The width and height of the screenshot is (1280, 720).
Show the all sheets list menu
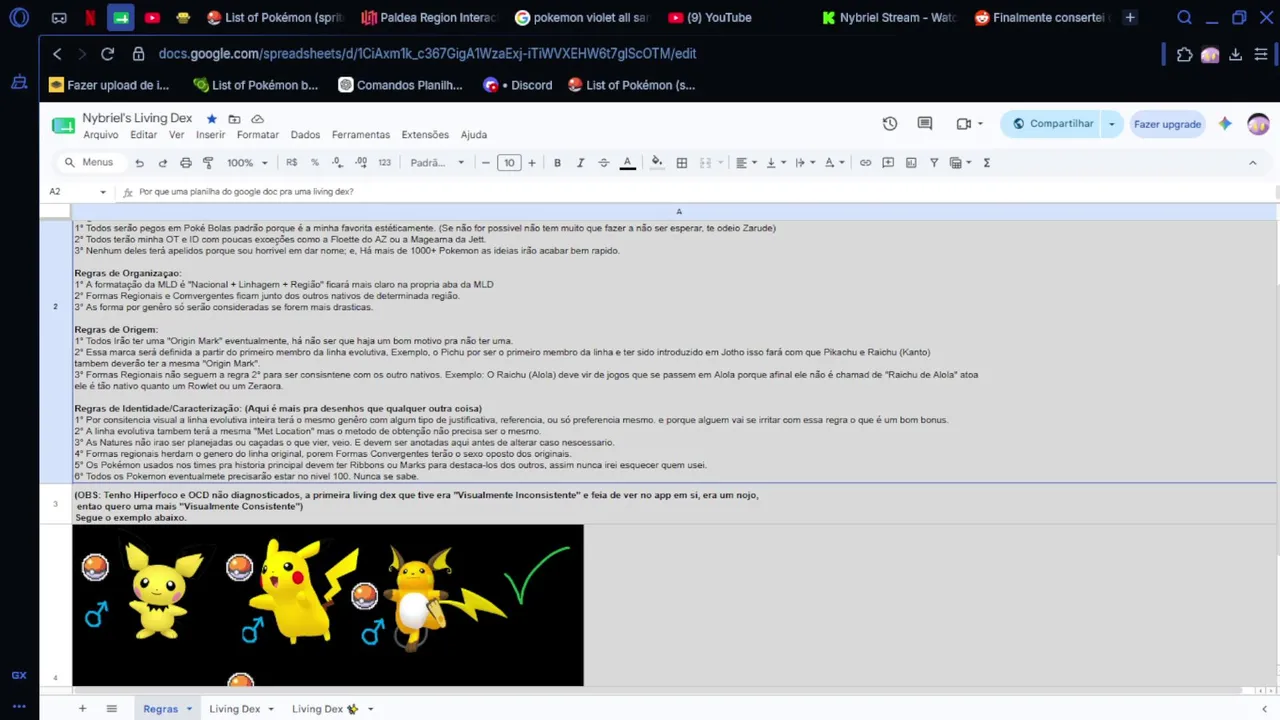112,709
